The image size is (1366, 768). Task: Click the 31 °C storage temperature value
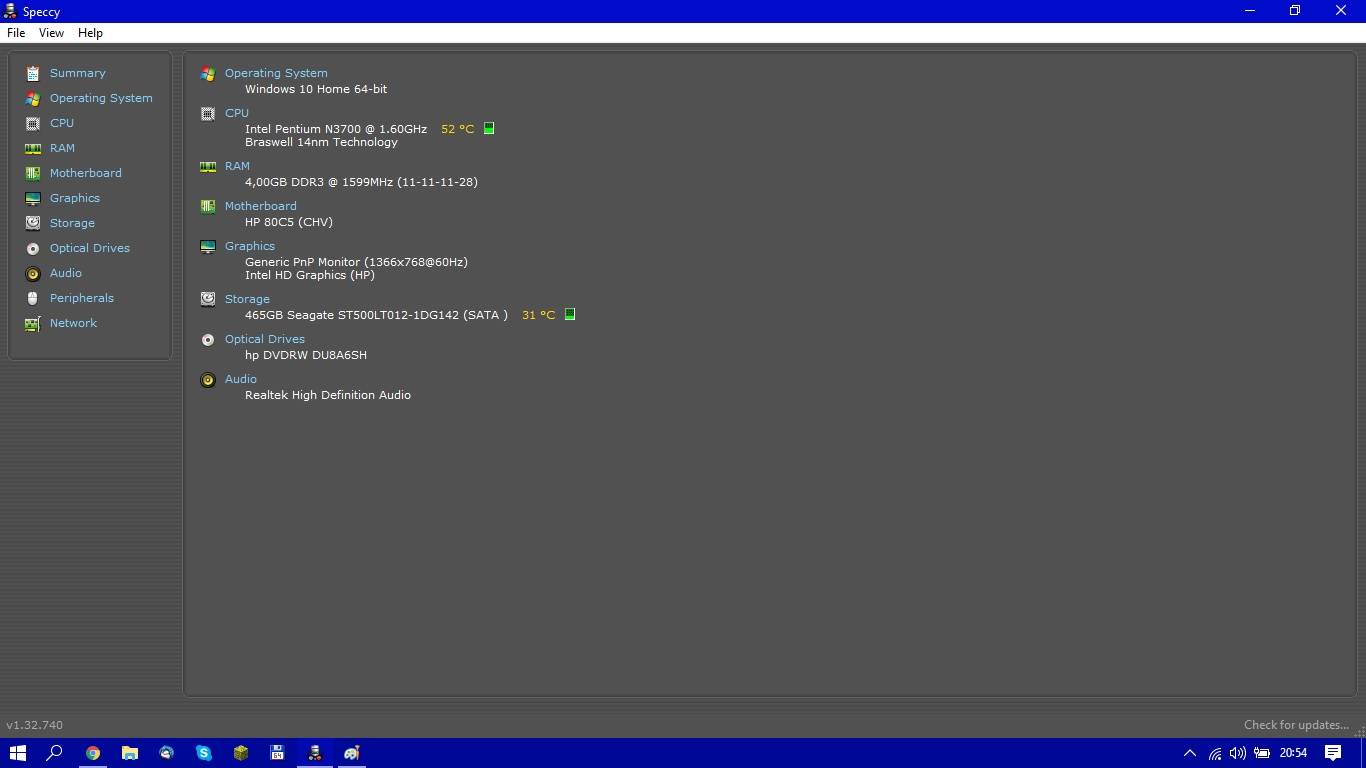(x=538, y=315)
